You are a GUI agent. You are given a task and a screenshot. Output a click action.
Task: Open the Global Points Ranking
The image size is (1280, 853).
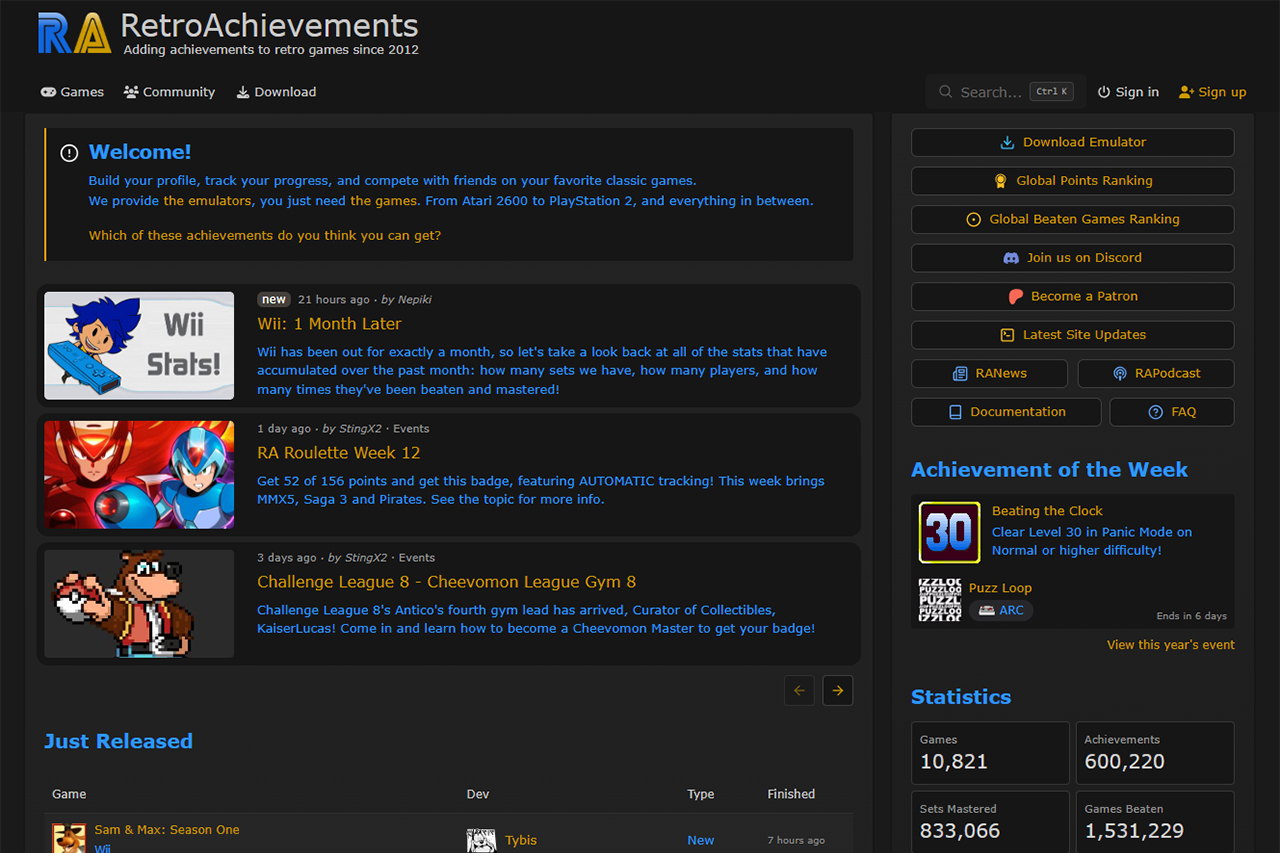[1072, 181]
